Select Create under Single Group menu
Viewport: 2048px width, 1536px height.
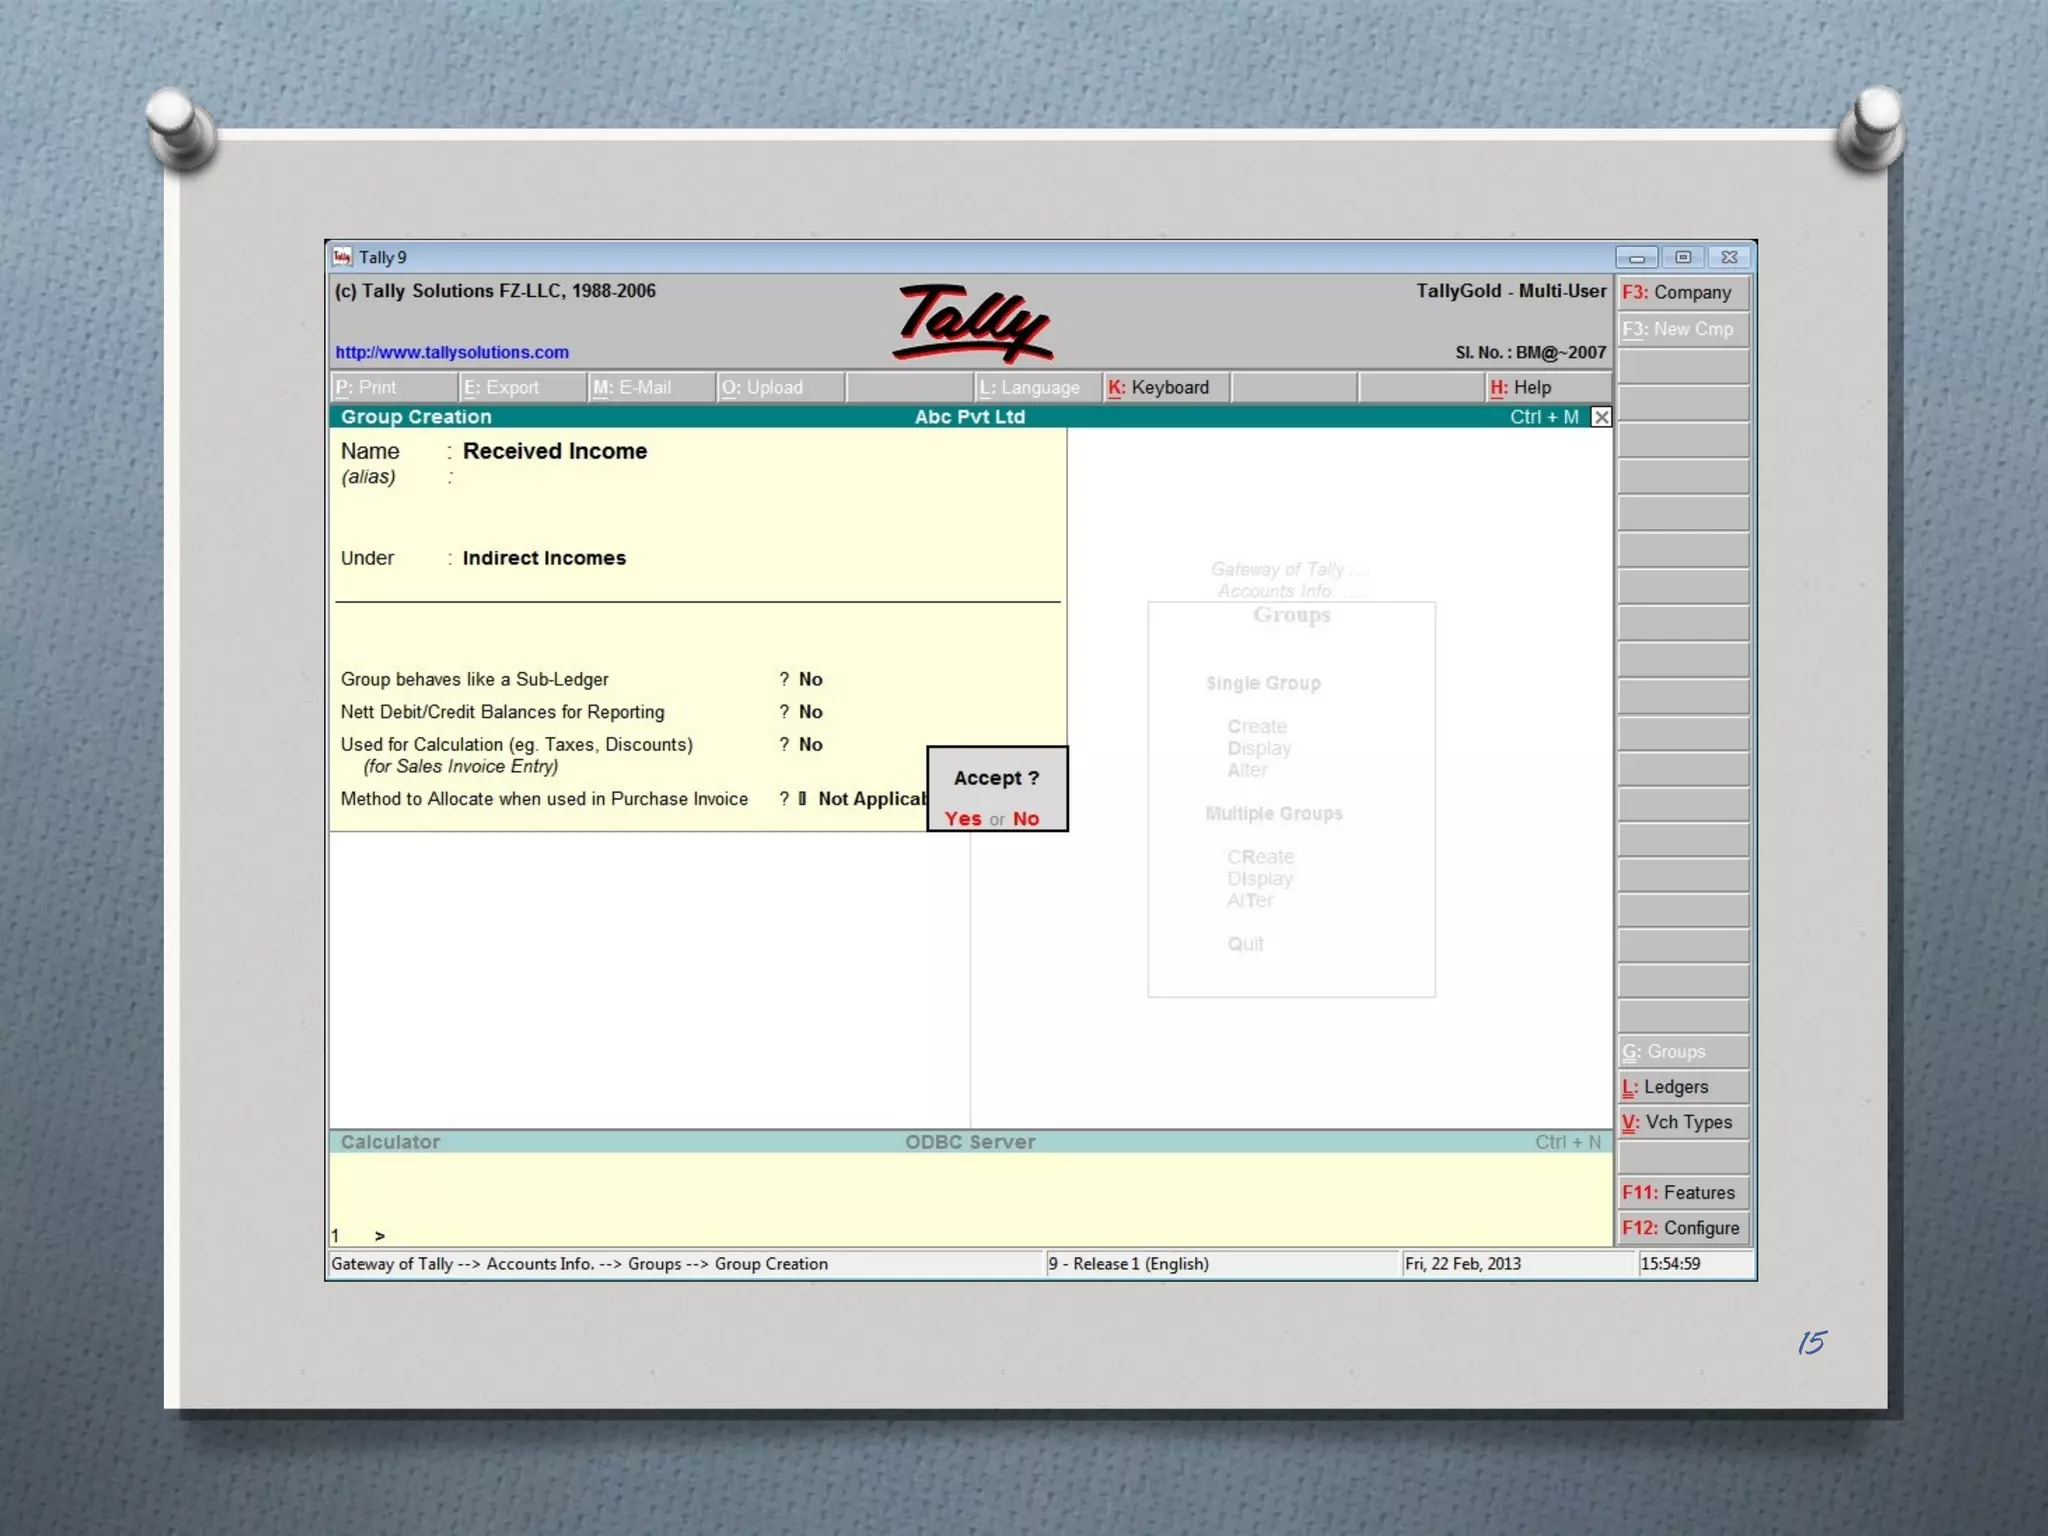[x=1257, y=727]
